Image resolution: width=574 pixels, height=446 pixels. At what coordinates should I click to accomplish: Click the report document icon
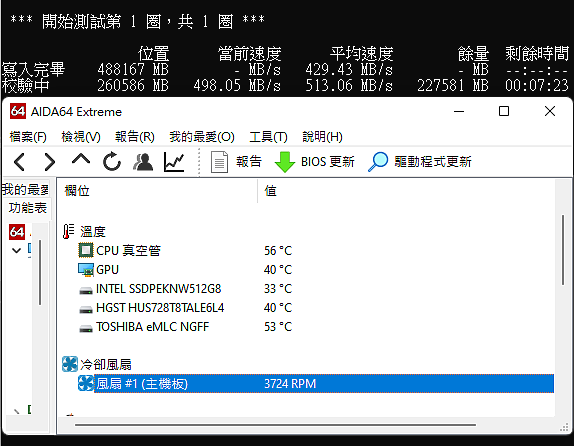click(219, 162)
